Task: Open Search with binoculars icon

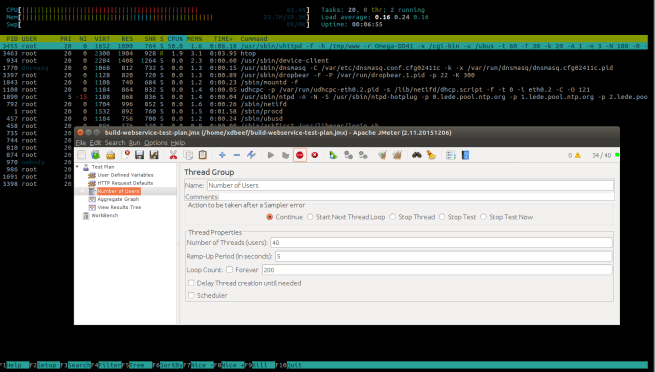Action: [416, 155]
